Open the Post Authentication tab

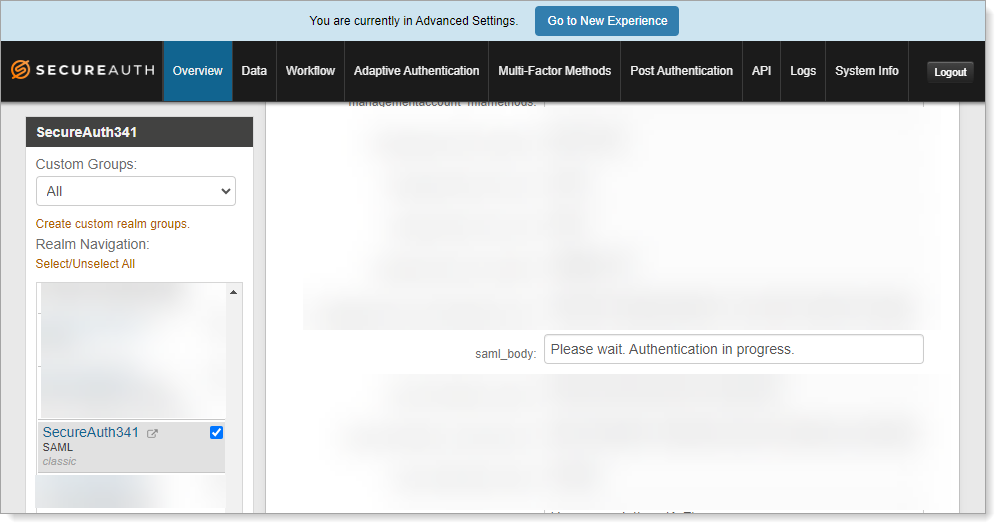click(x=681, y=71)
